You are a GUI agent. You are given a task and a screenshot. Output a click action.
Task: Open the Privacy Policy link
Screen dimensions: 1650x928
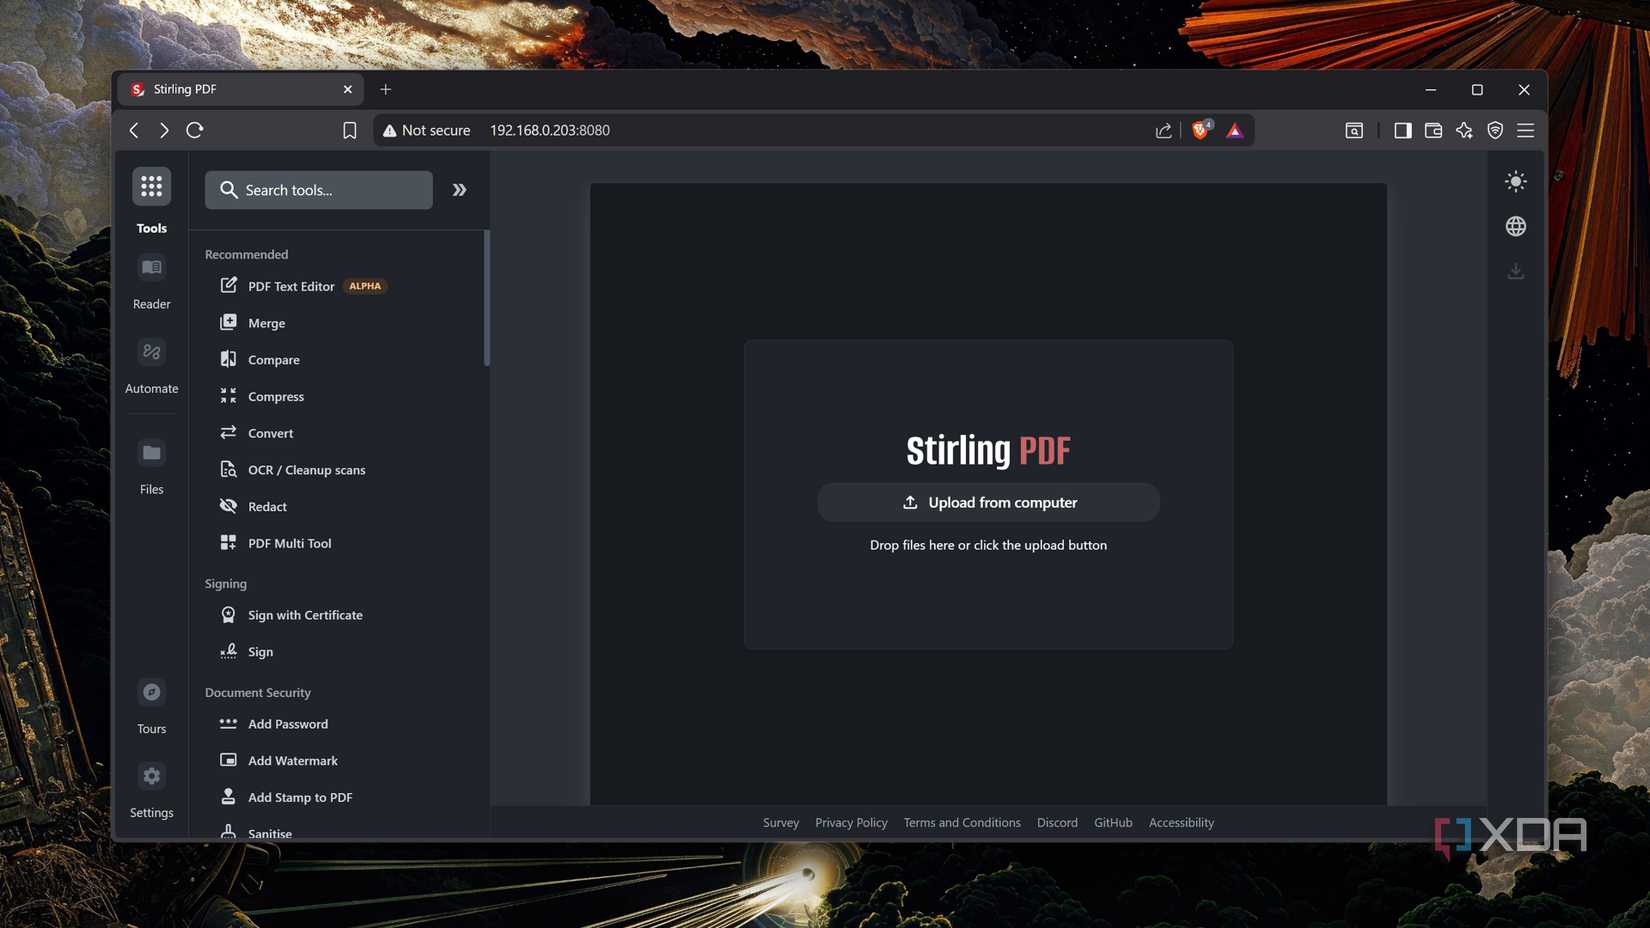coord(851,822)
